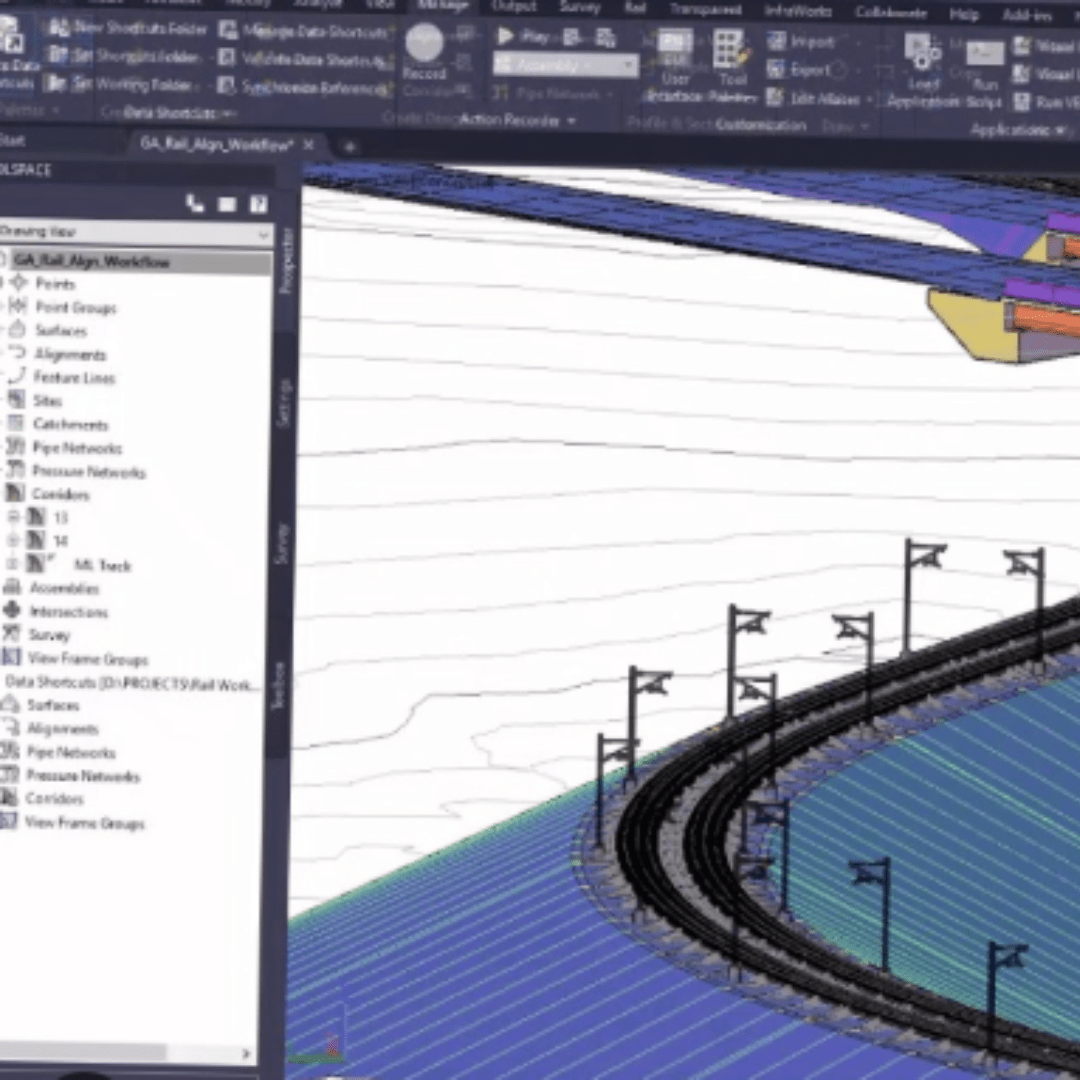The image size is (1080, 1080).
Task: Click the Intersections icon in the tree
Action: point(12,611)
